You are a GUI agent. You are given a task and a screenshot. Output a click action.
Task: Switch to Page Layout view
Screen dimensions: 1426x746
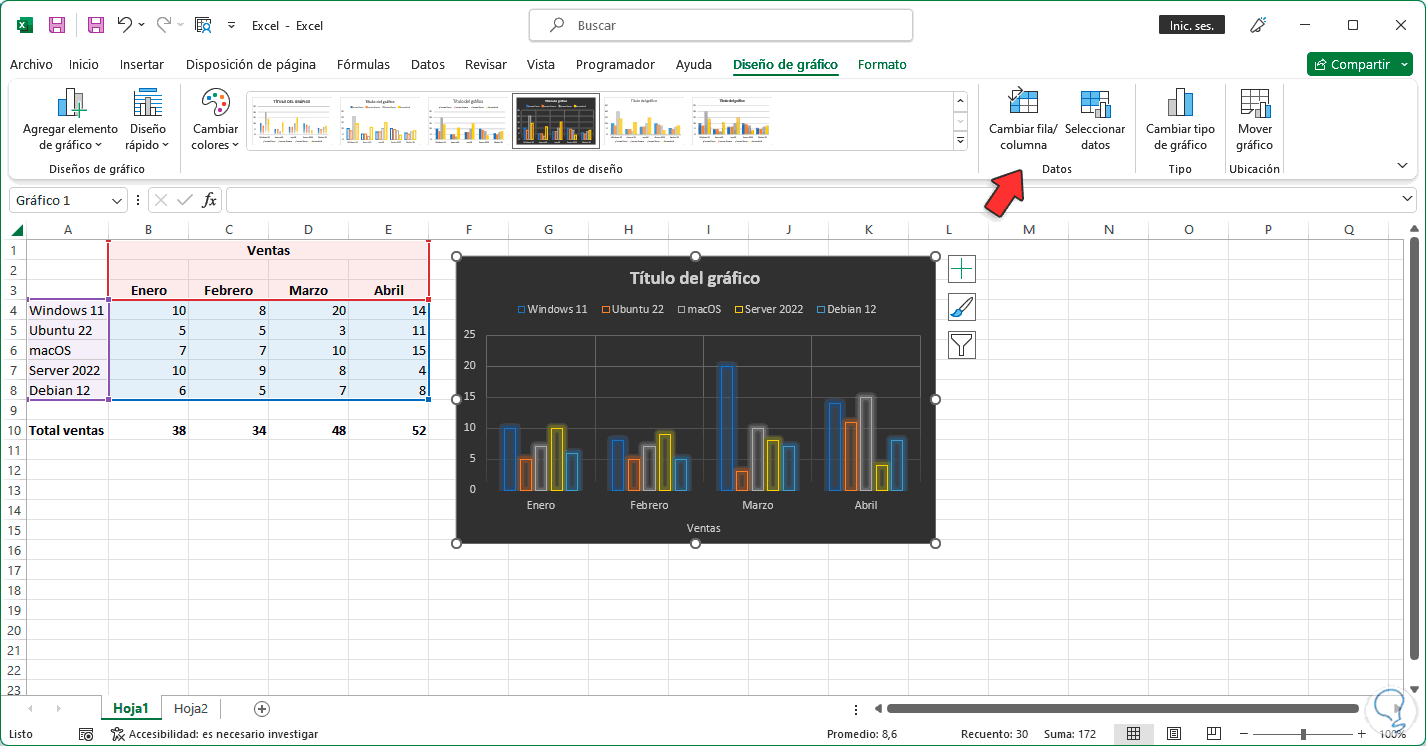point(1173,734)
